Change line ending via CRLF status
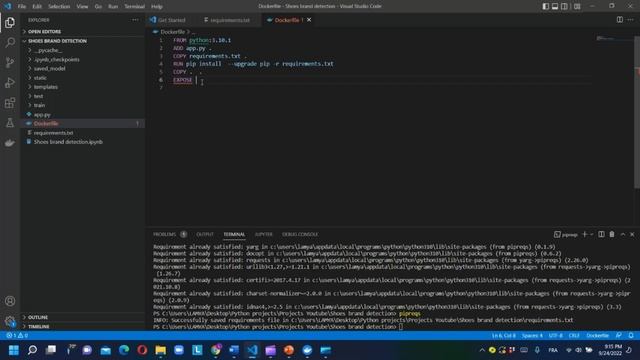This screenshot has width=640, height=360. (x=574, y=336)
